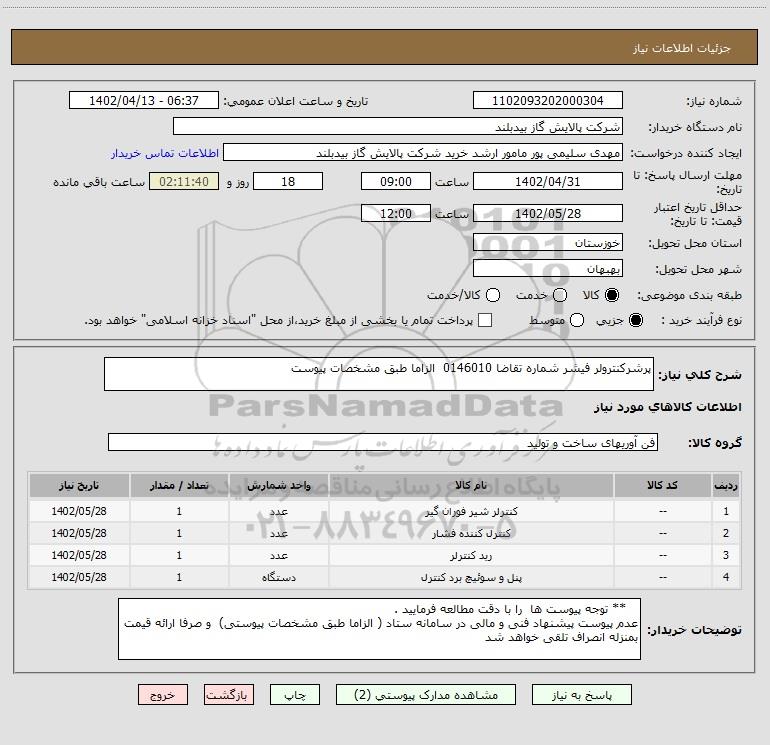
Task: Select the خدمت radio button
Action: [560, 295]
